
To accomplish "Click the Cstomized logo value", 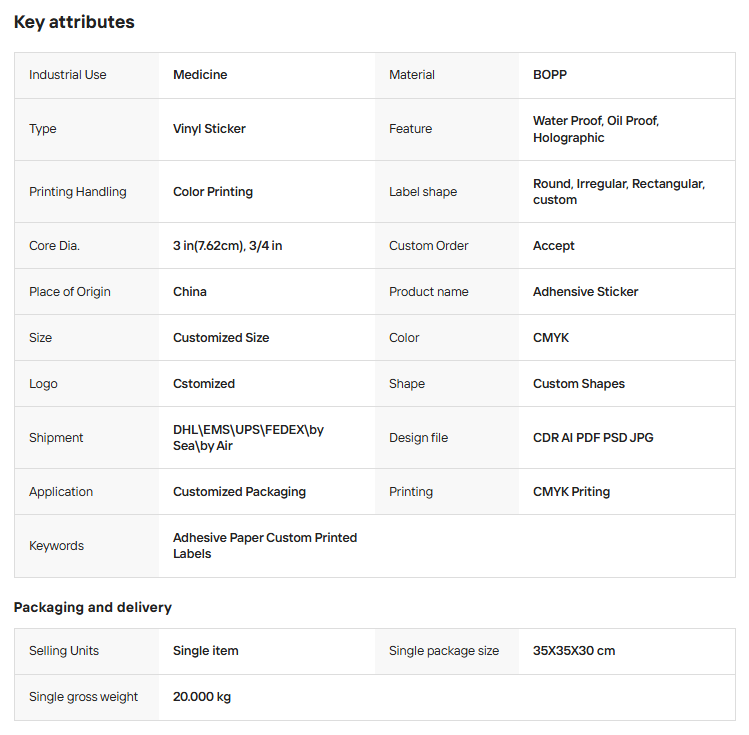I will click(x=204, y=384).
